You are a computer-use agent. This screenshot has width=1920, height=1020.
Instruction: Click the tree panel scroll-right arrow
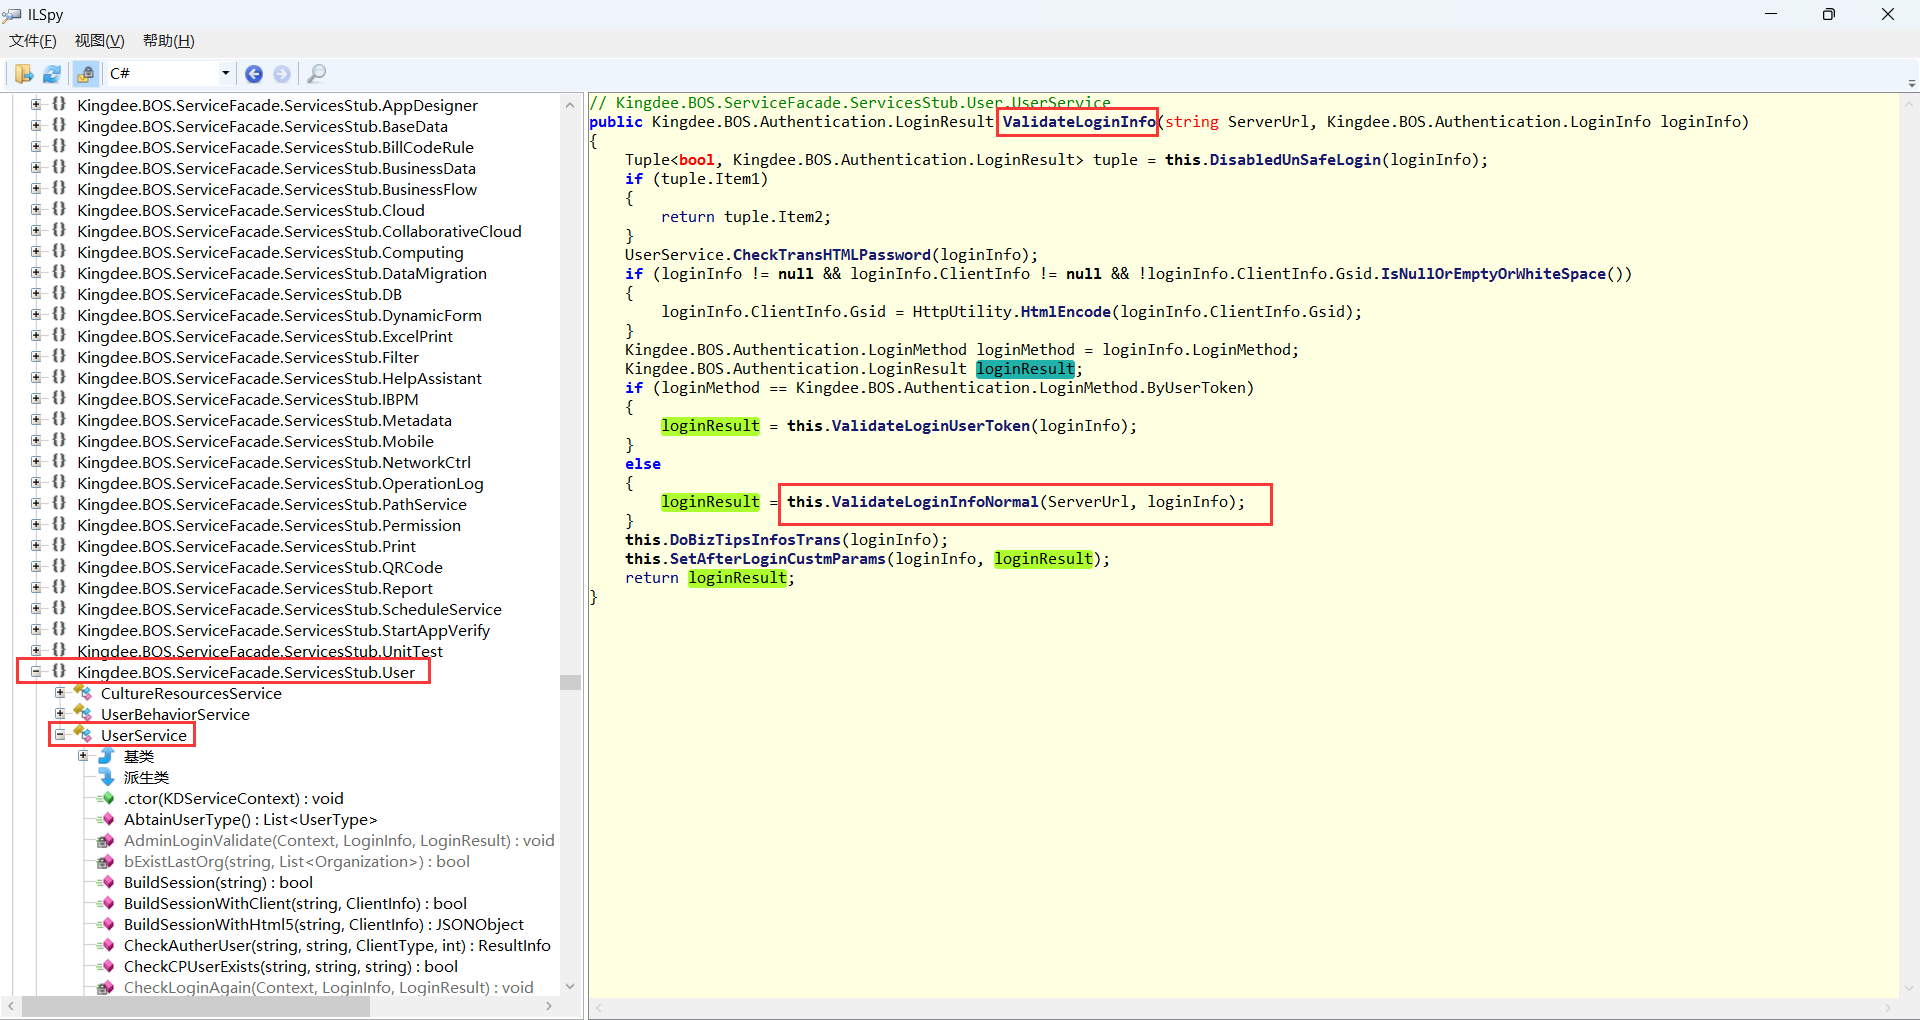pyautogui.click(x=549, y=1007)
